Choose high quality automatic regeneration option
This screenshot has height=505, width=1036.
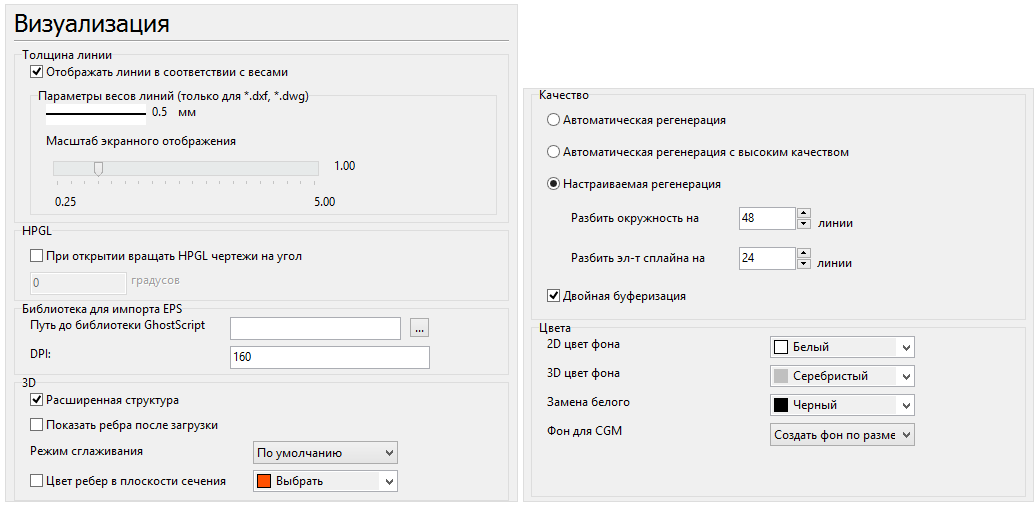click(553, 152)
